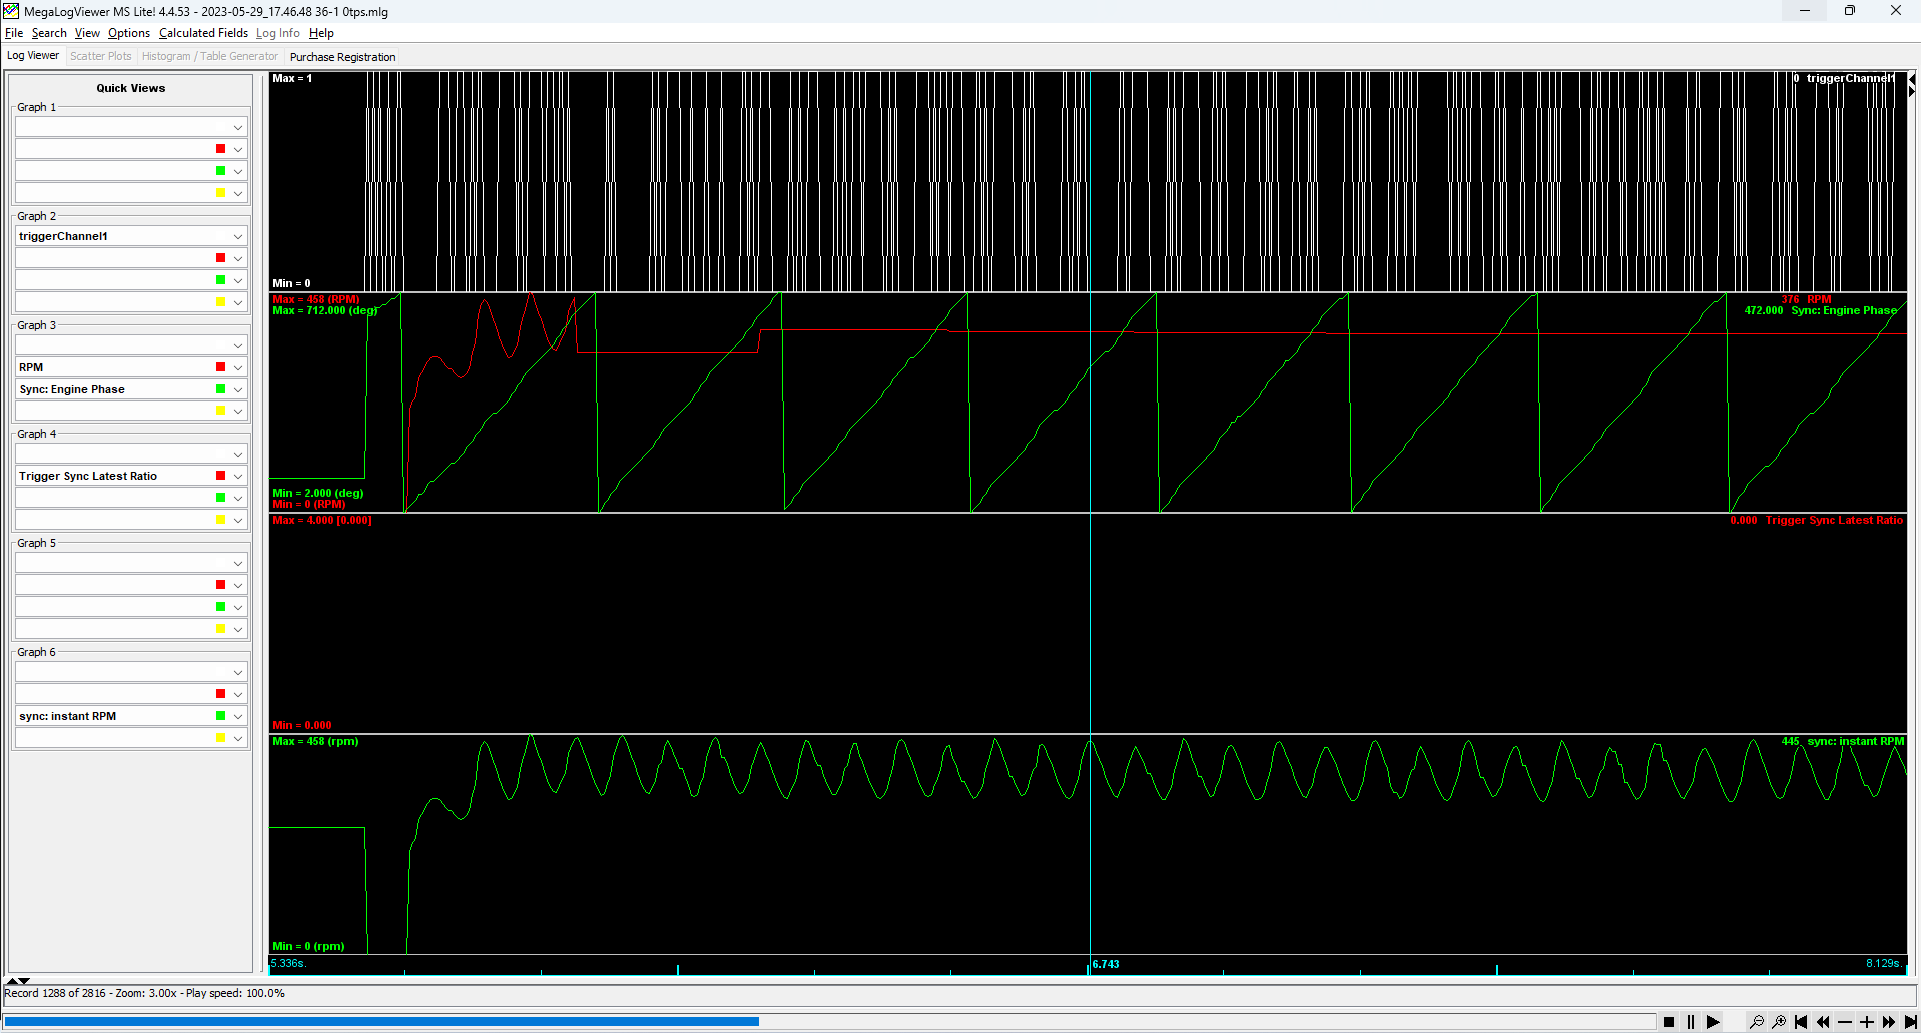Start log playback with play button
The height and width of the screenshot is (1033, 1921).
coord(1713,1021)
